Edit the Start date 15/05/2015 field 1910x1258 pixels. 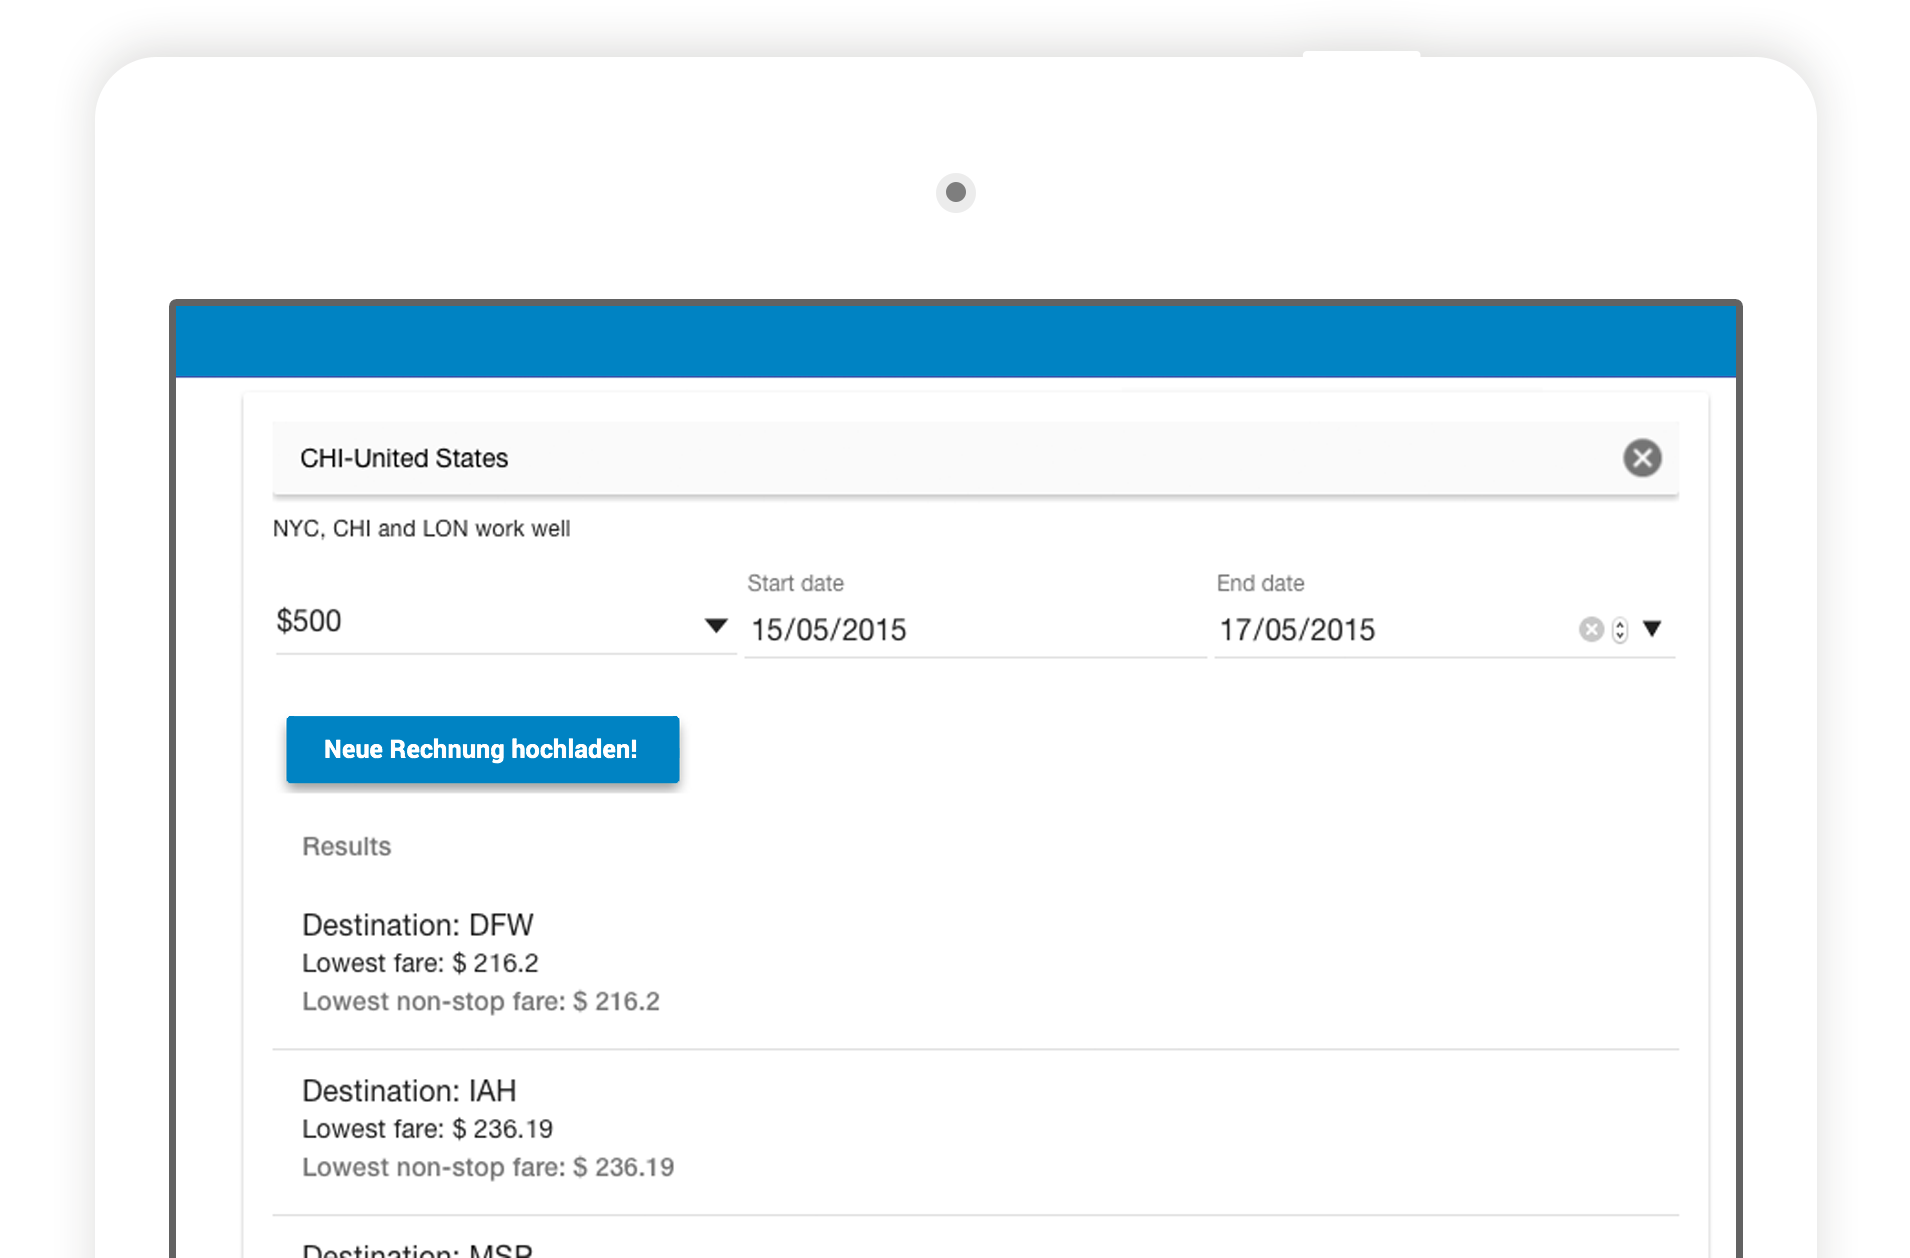(975, 630)
